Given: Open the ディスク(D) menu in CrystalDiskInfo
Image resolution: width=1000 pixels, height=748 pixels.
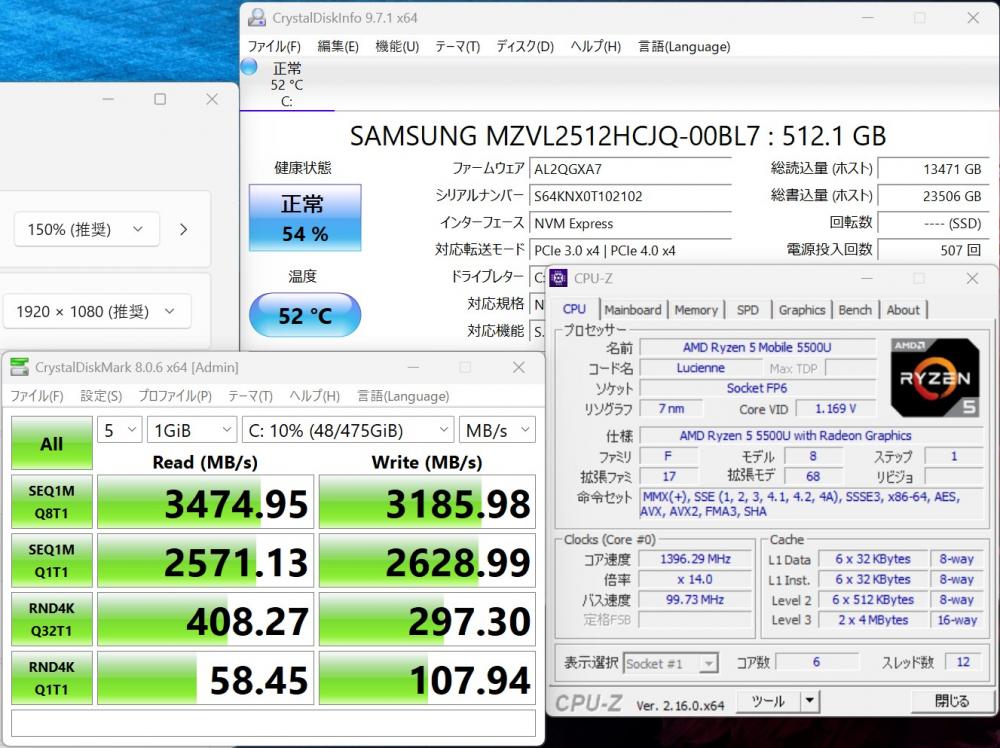Looking at the screenshot, I should pos(525,47).
